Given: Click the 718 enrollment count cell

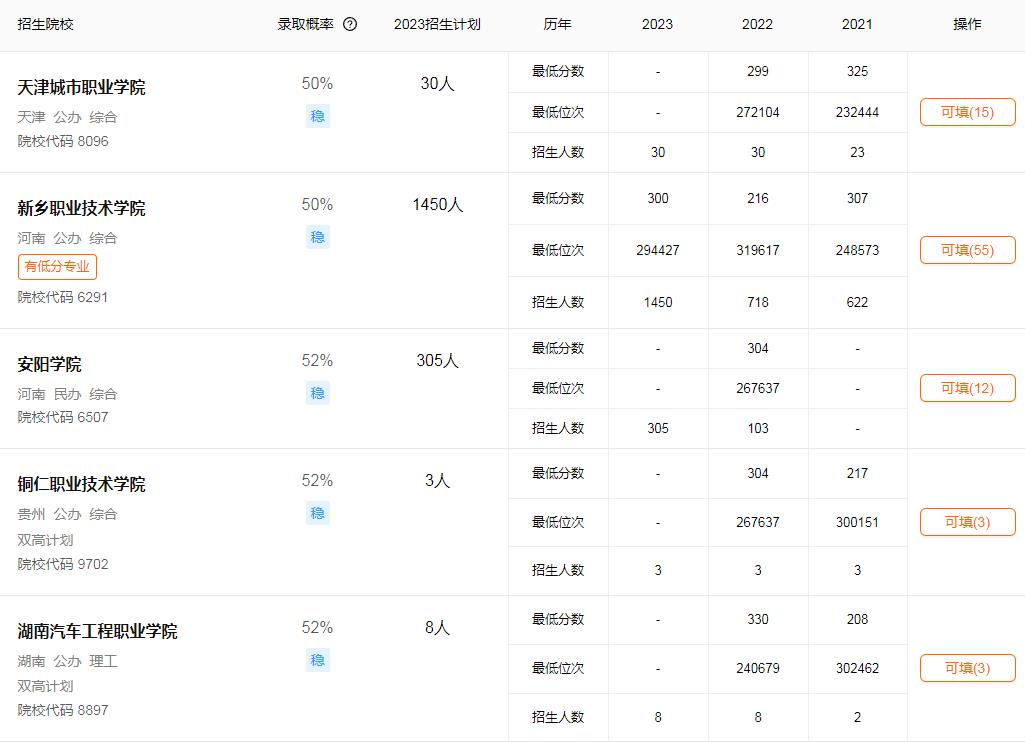Looking at the screenshot, I should [758, 303].
